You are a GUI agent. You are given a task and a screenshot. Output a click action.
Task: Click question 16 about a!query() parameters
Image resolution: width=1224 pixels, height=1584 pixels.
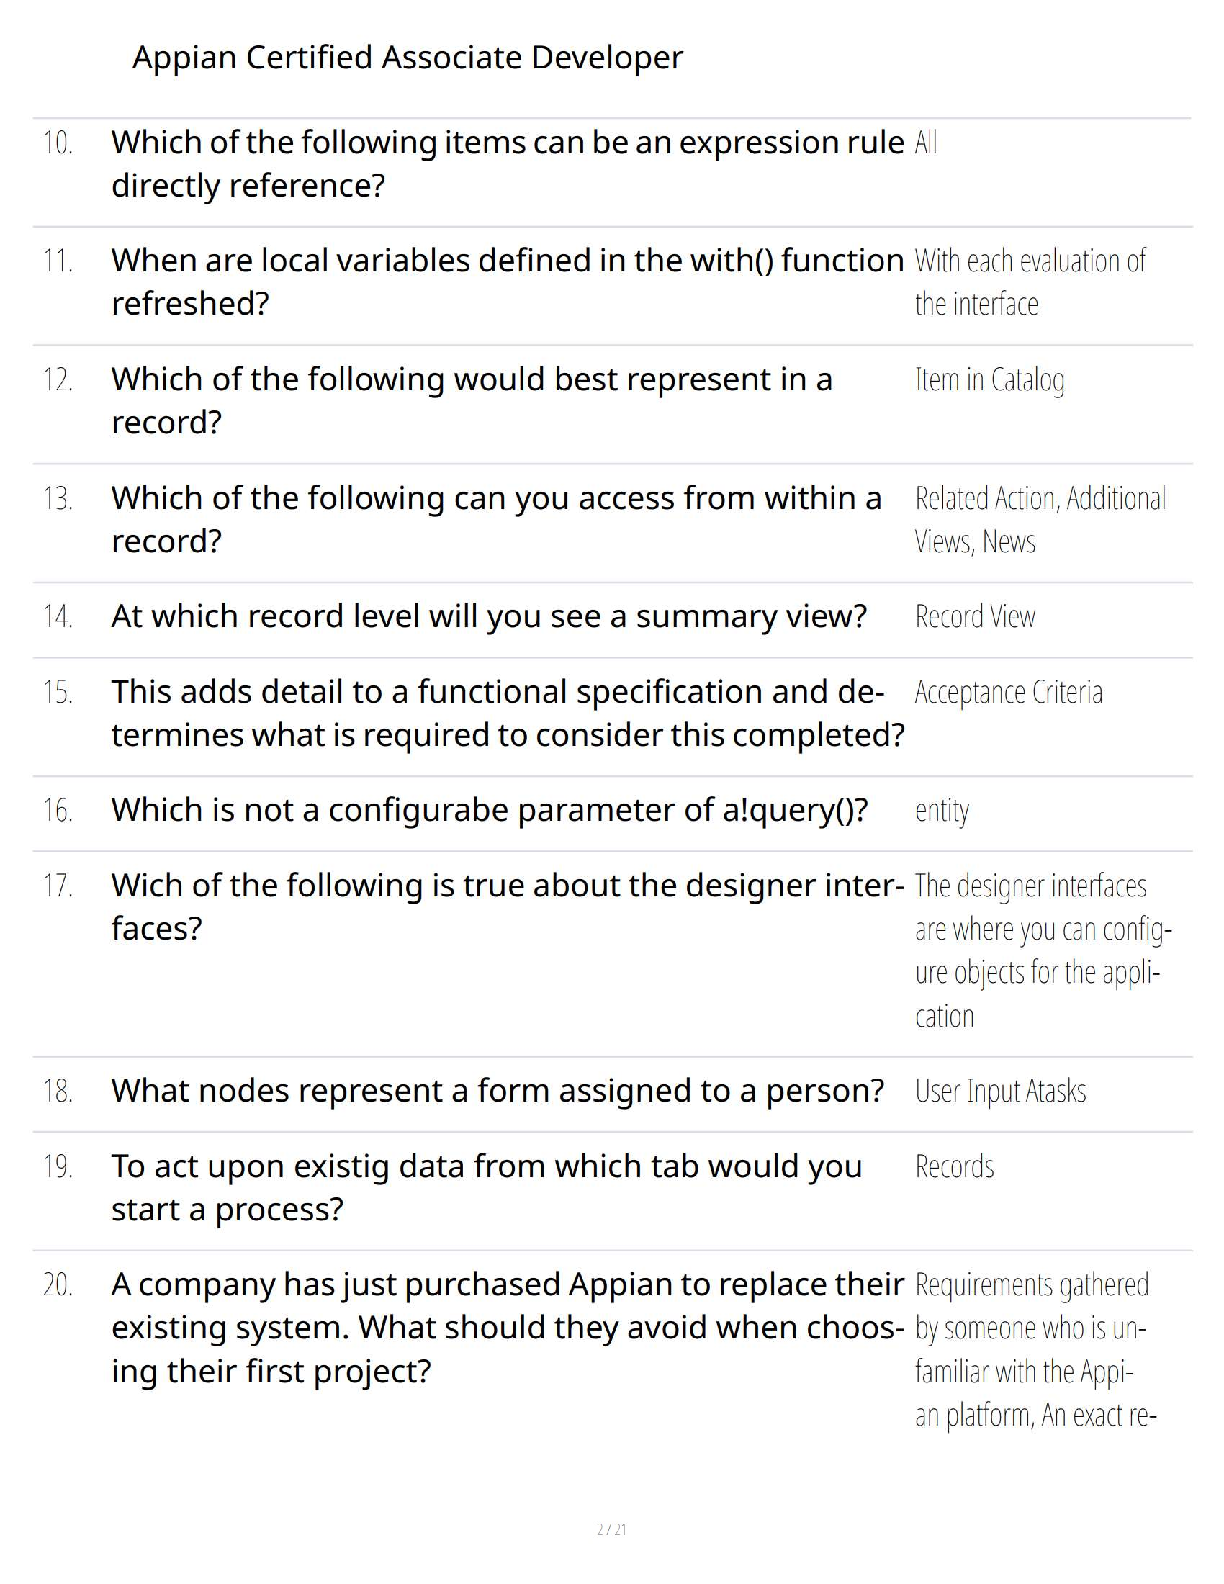489,810
